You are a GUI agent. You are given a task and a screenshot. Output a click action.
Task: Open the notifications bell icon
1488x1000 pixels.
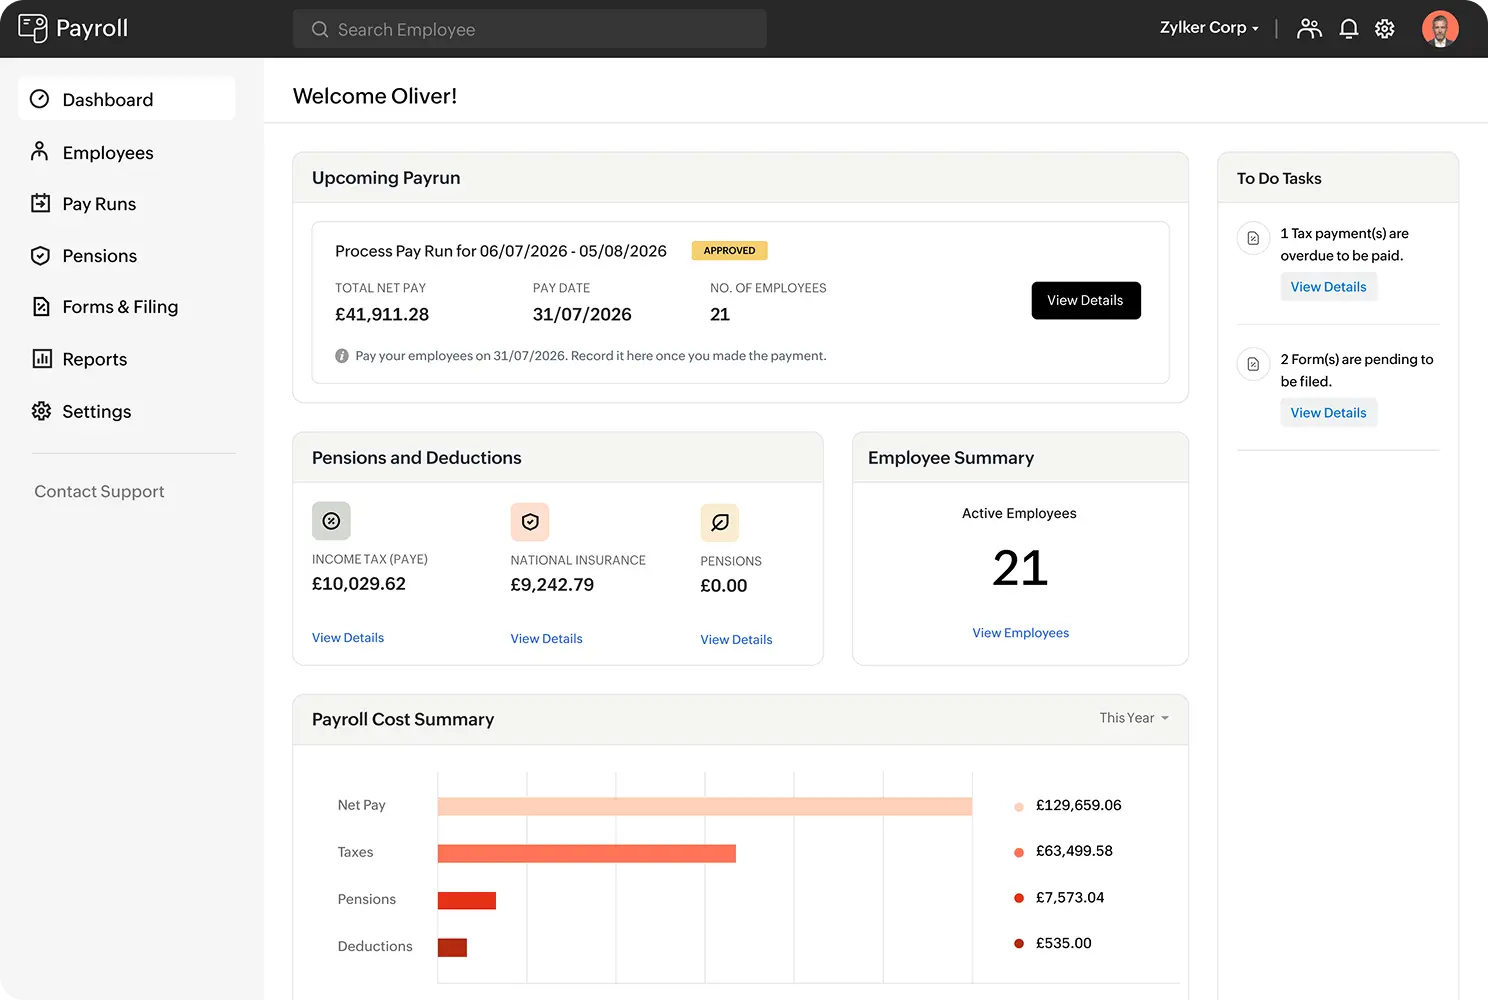pyautogui.click(x=1348, y=29)
